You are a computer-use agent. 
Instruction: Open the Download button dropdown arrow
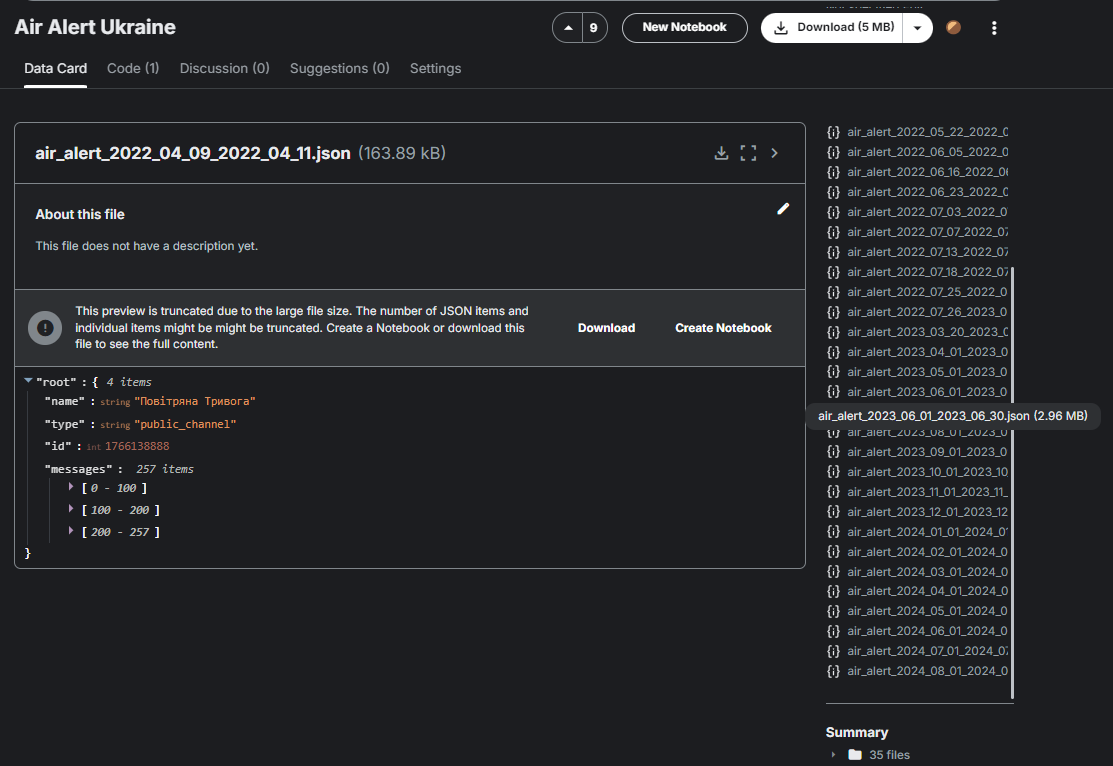(x=917, y=28)
